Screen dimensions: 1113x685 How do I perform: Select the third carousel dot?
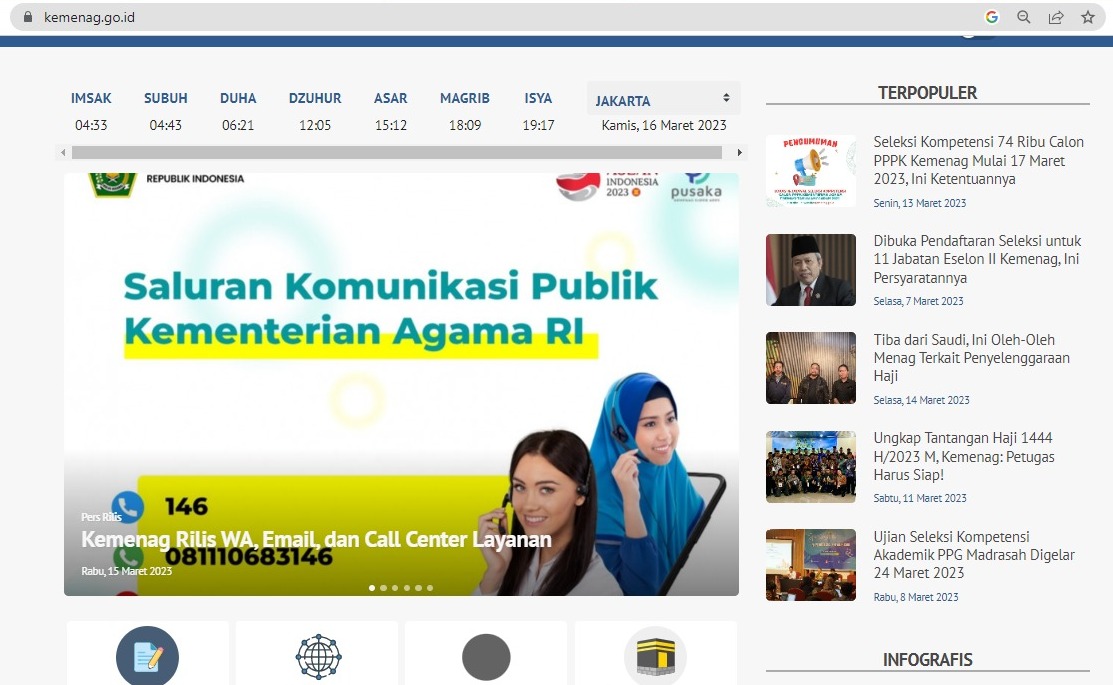[395, 588]
